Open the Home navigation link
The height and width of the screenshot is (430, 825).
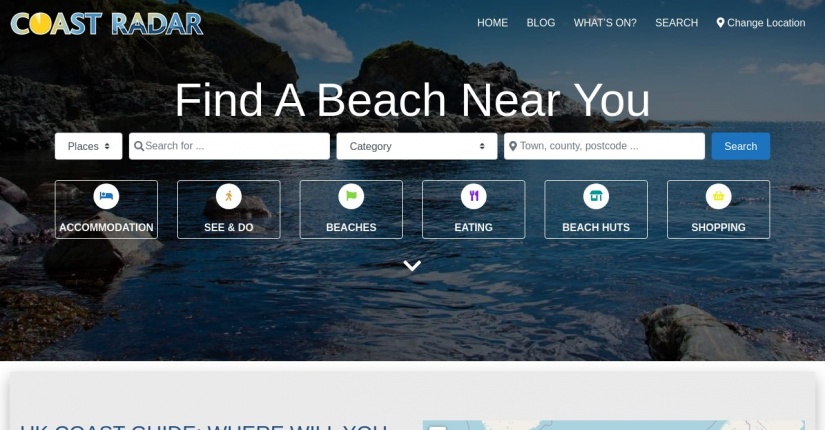pos(492,23)
